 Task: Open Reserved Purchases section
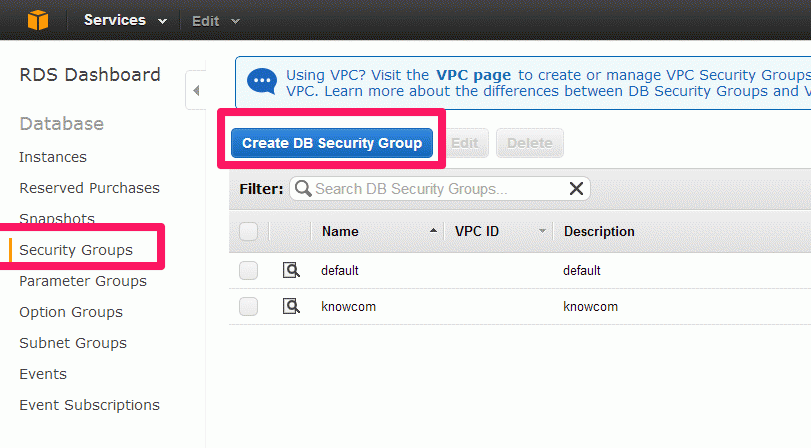point(89,188)
